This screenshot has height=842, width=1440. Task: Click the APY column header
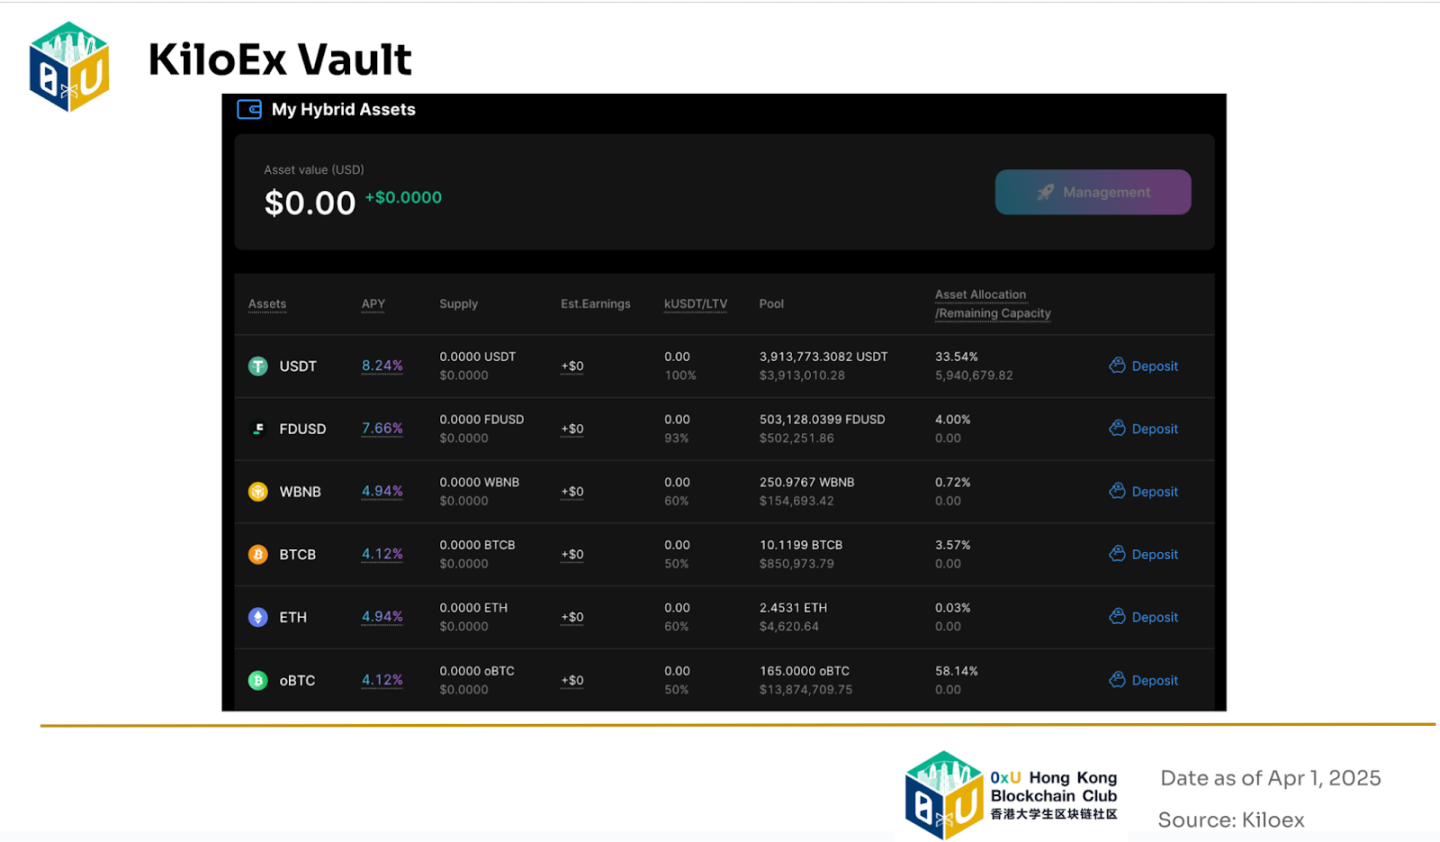coord(373,304)
